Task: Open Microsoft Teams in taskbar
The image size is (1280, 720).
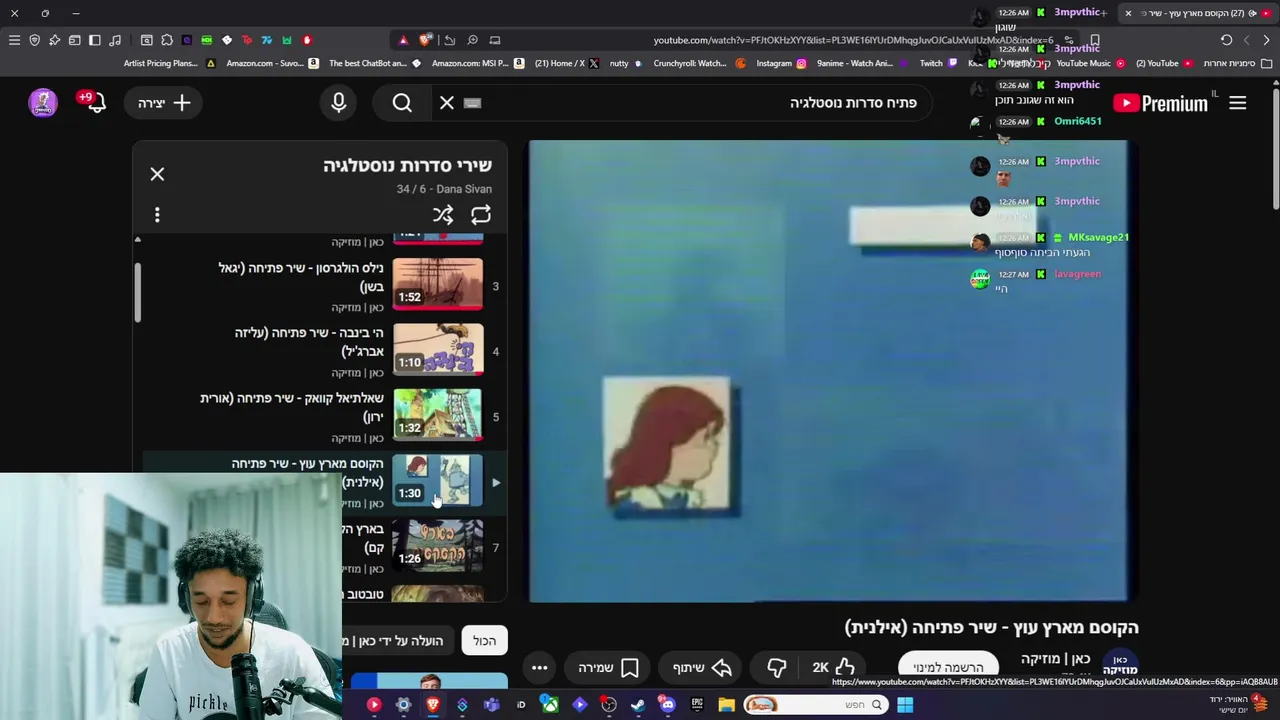Action: (x=491, y=705)
